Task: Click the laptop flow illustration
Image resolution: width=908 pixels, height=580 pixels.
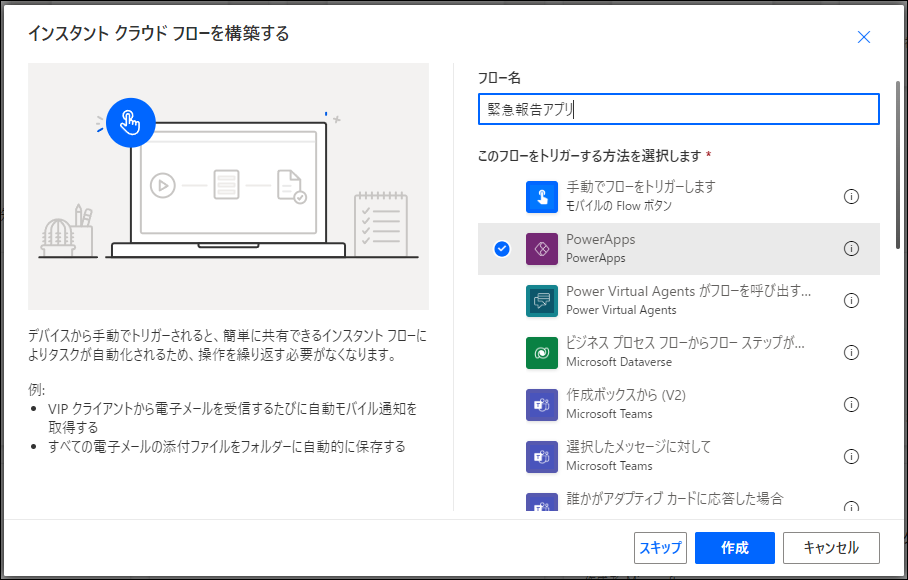Action: click(228, 186)
